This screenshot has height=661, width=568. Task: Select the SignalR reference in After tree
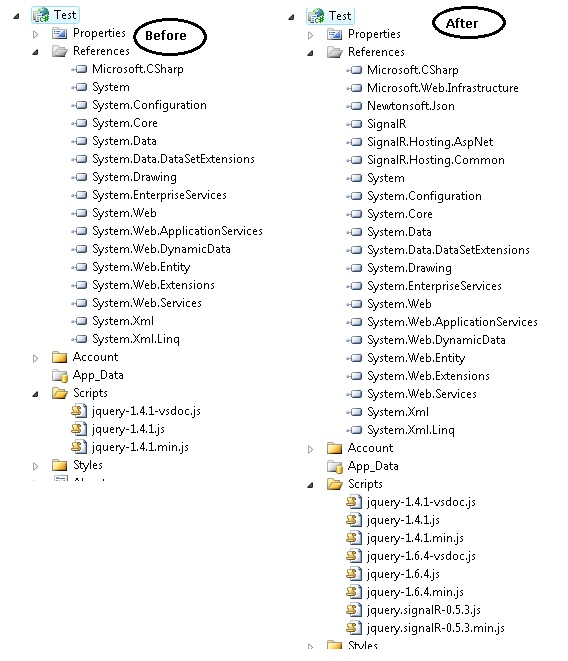click(387, 124)
